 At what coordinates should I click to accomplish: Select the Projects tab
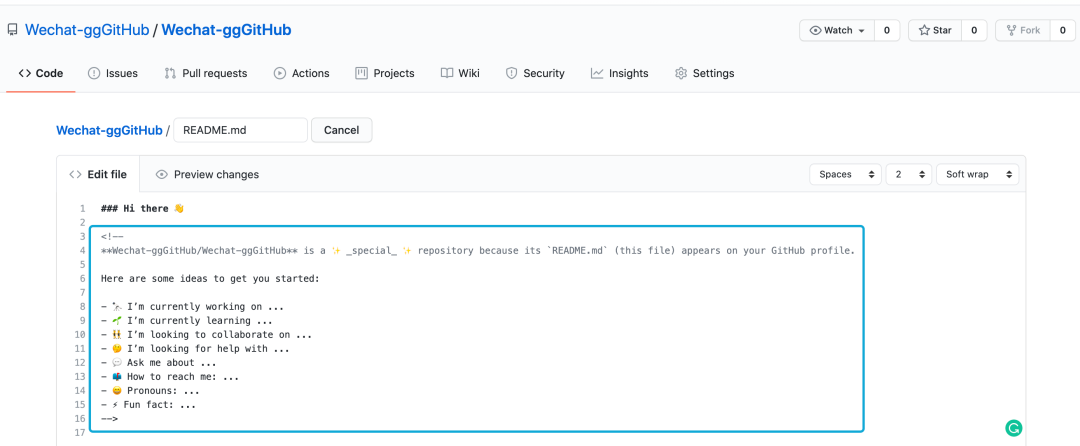click(385, 73)
